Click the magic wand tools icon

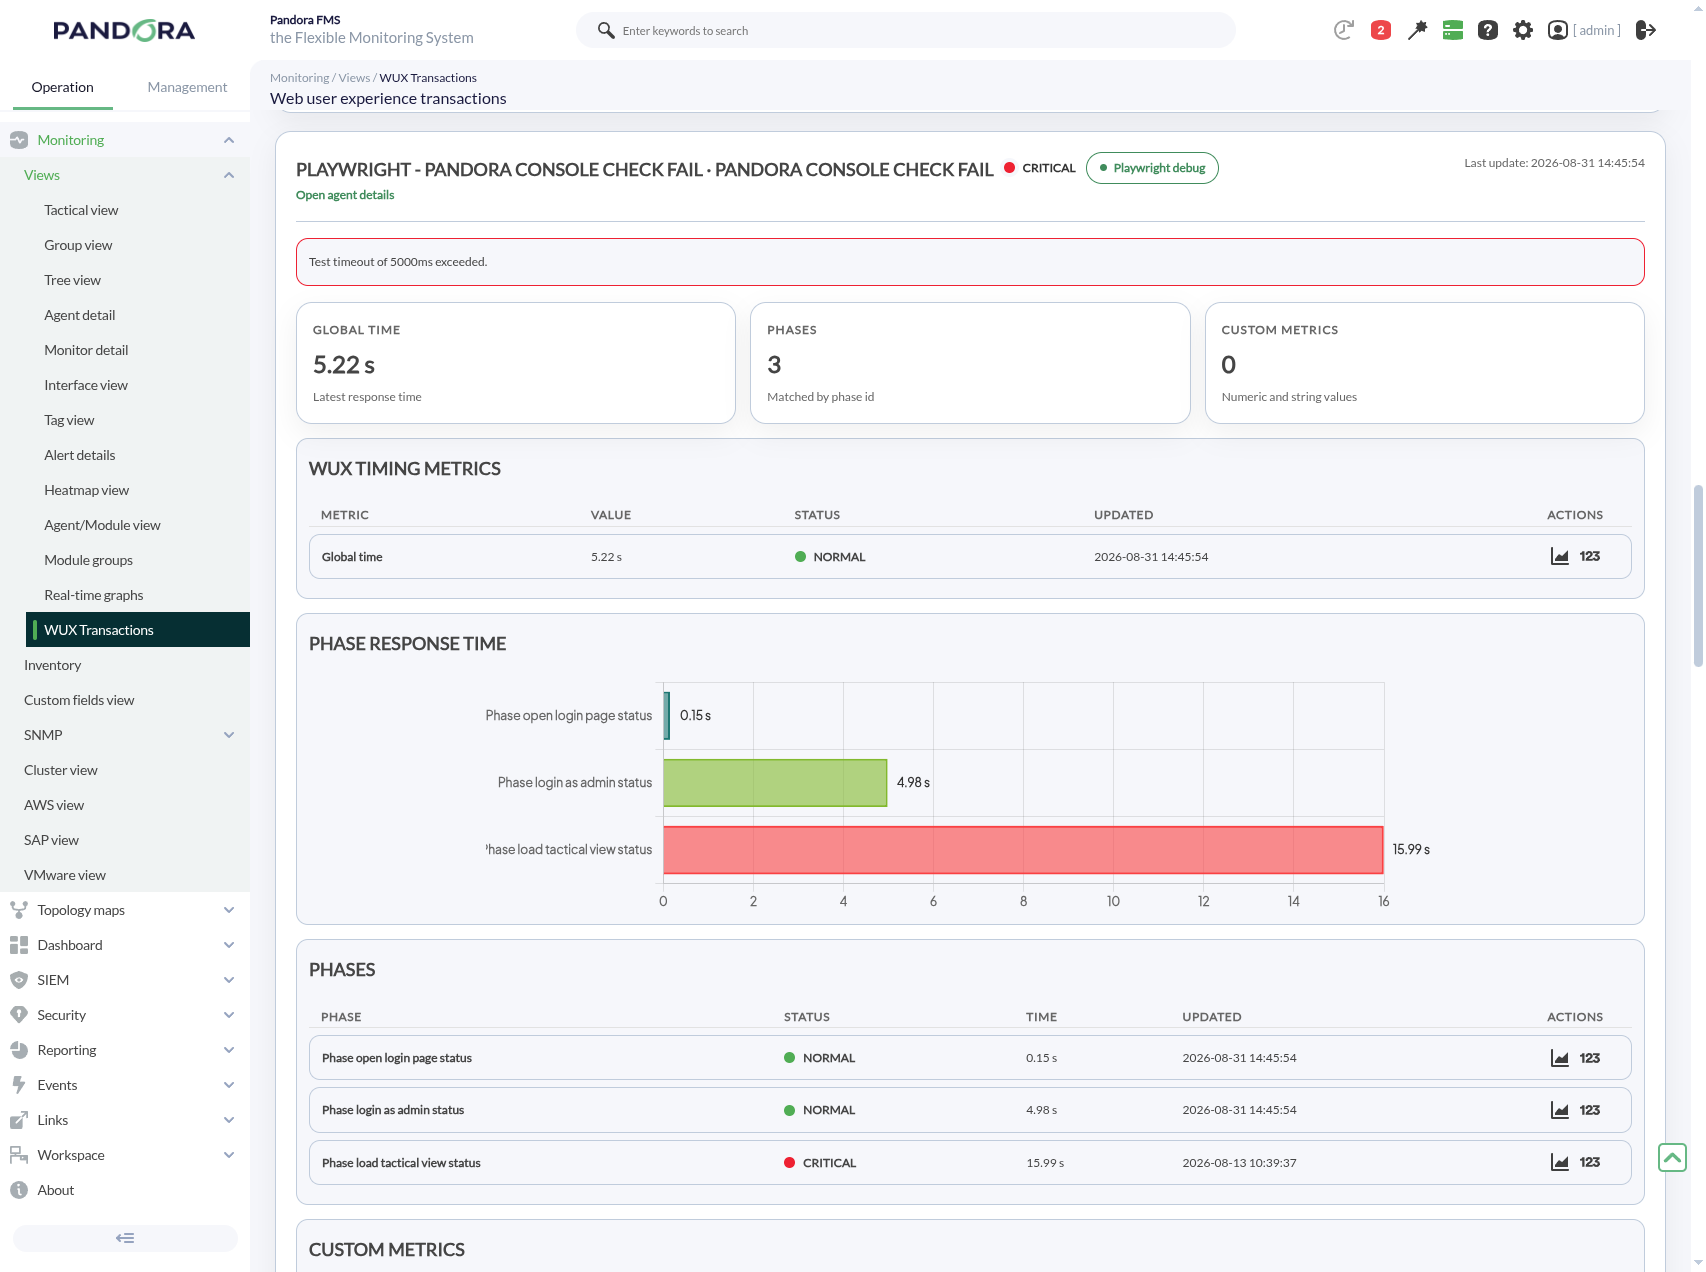pyautogui.click(x=1417, y=30)
